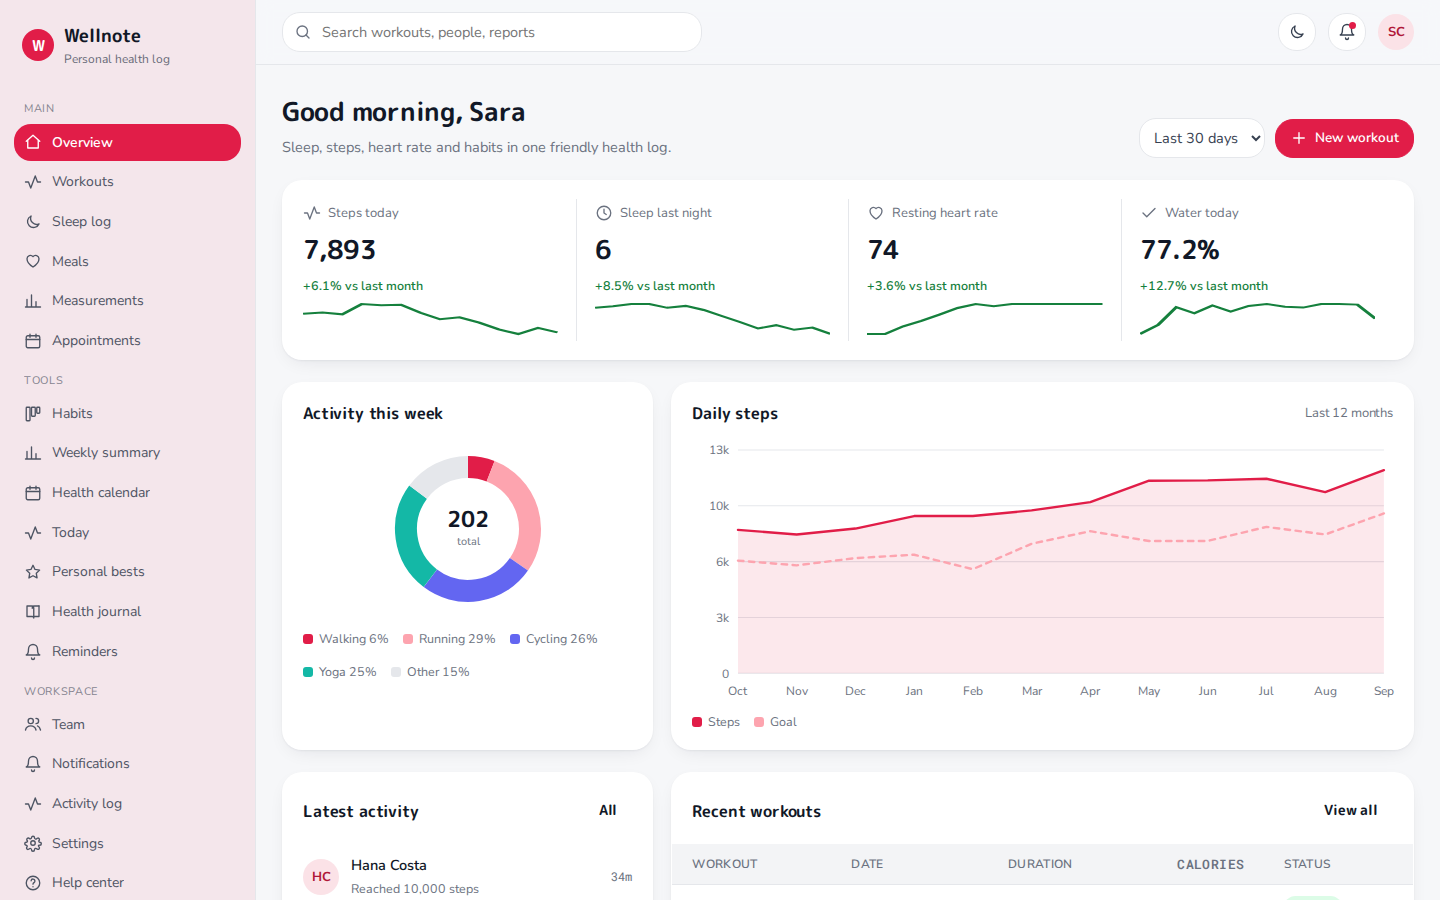Screen dimensions: 1440x900
Task: Click the HC avatar of Hana Costa
Action: tap(321, 876)
